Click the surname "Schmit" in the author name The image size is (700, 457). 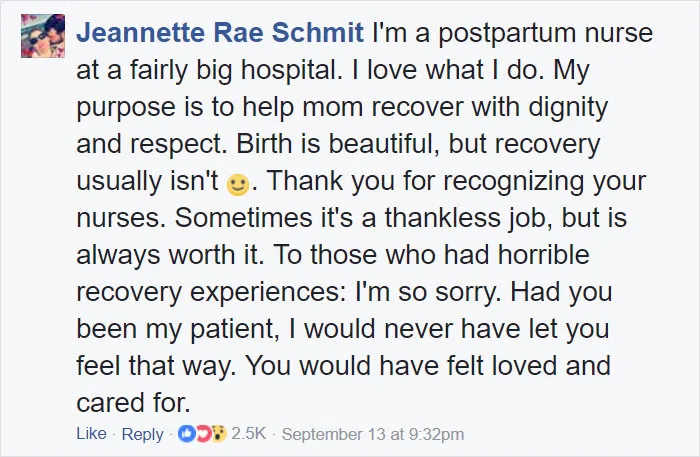click(317, 33)
